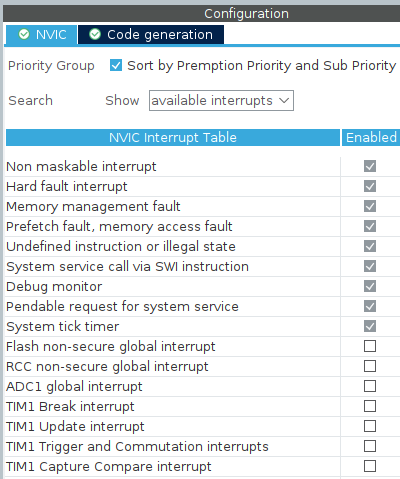Check the TIM1 Update interrupt box
This screenshot has height=479, width=400.
[x=370, y=426]
